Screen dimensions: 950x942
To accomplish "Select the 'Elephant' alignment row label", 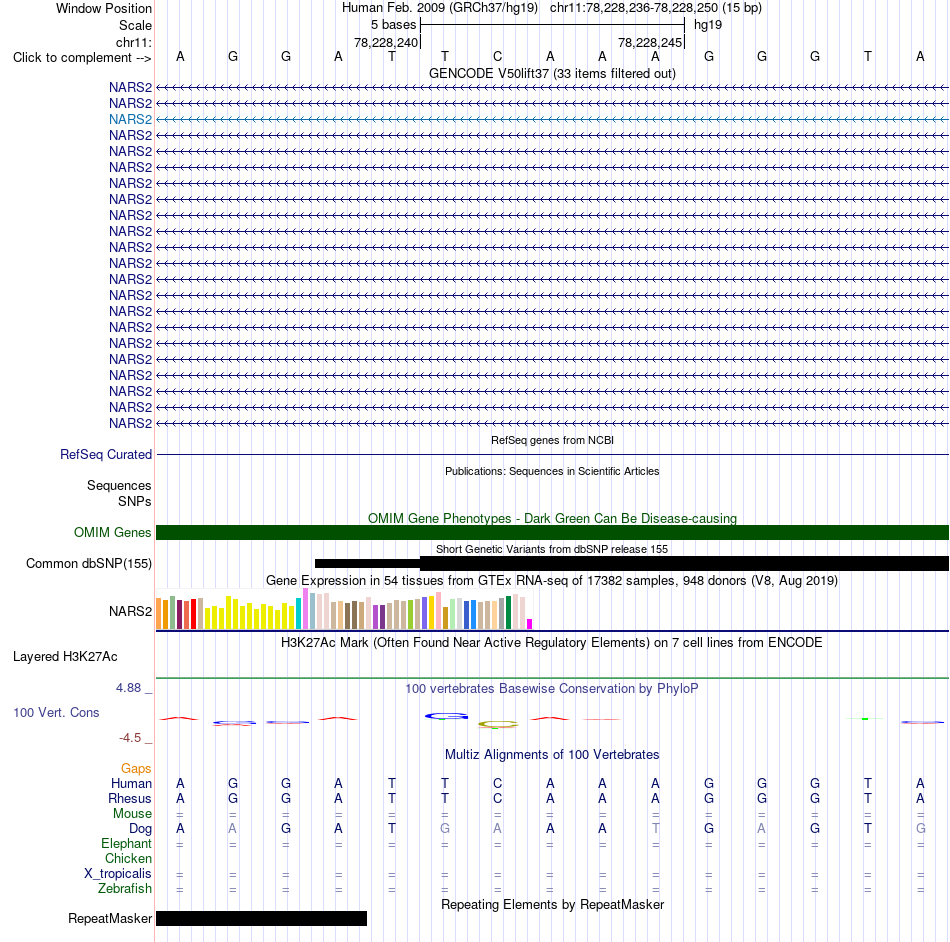I will pos(126,843).
